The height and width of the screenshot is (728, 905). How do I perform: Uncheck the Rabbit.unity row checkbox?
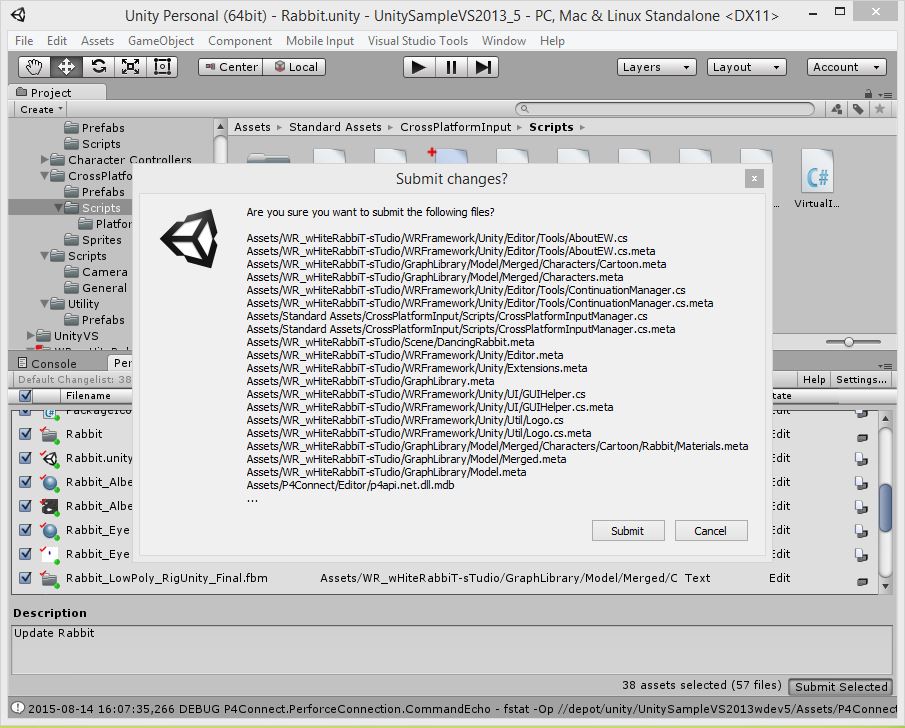tap(25, 458)
